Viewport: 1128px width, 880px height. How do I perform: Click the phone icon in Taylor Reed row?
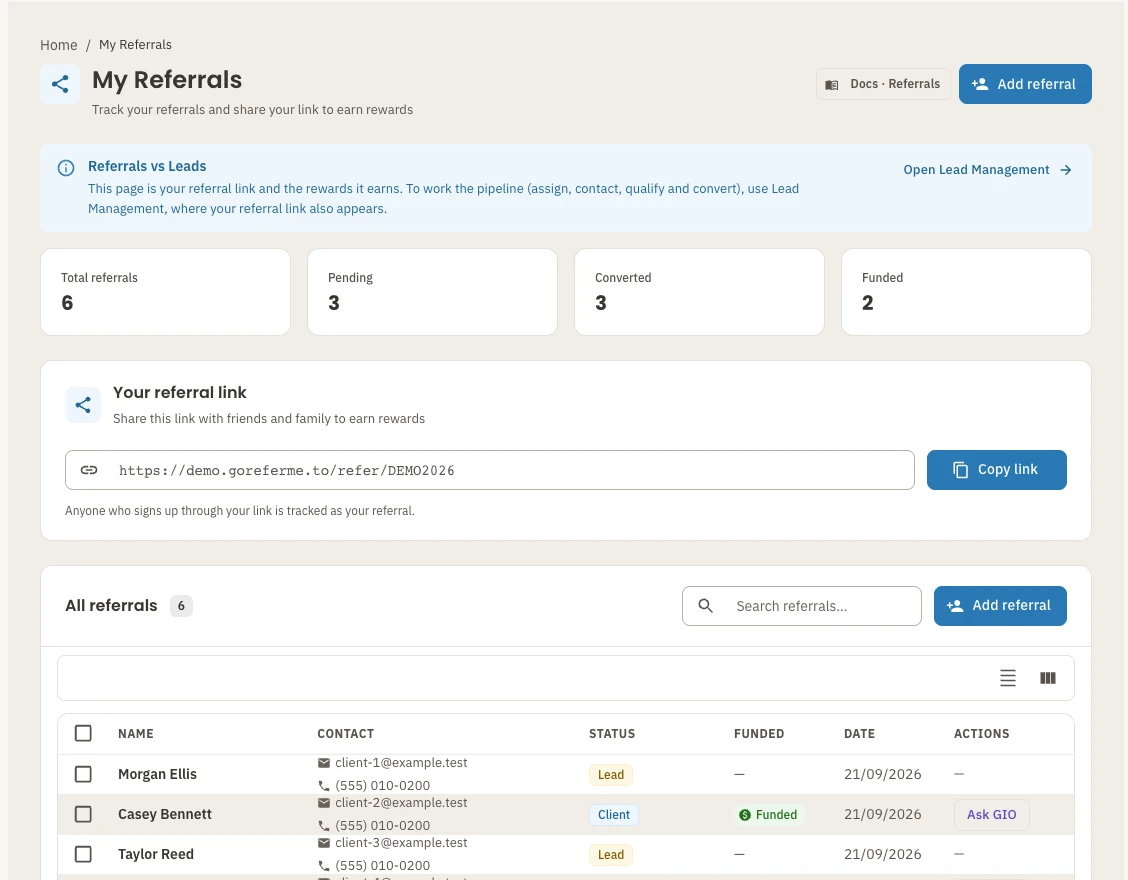(x=324, y=866)
